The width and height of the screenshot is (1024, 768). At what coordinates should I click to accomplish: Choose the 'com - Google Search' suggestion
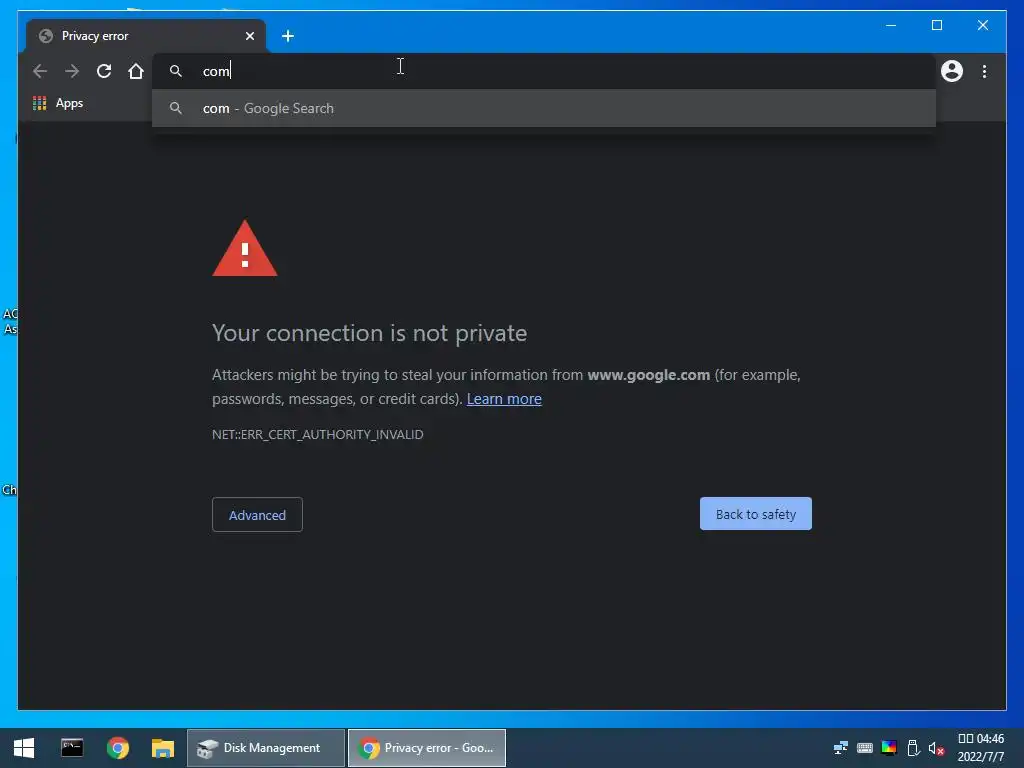(543, 108)
